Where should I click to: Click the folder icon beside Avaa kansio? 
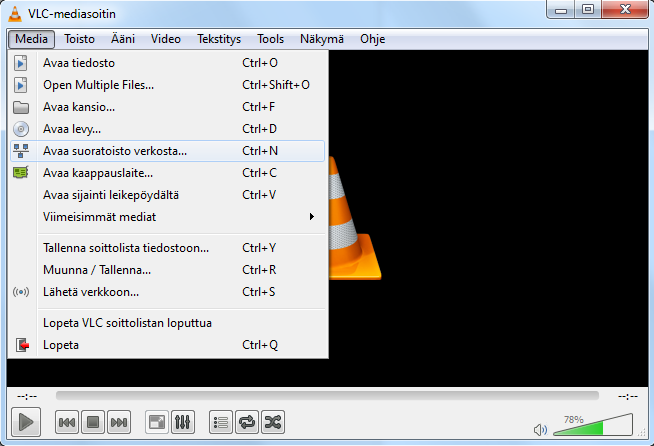tap(21, 107)
